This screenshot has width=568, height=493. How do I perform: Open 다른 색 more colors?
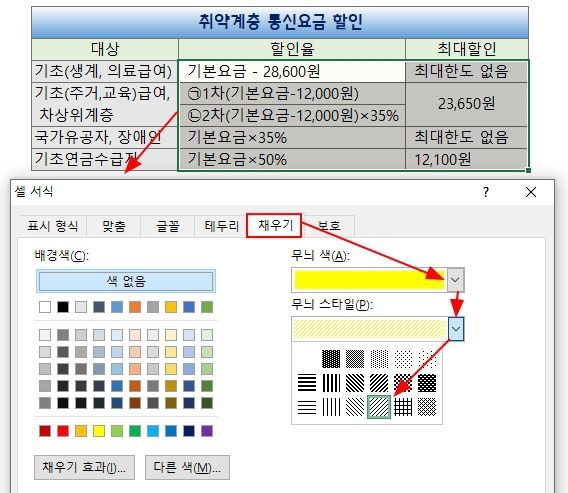click(187, 467)
